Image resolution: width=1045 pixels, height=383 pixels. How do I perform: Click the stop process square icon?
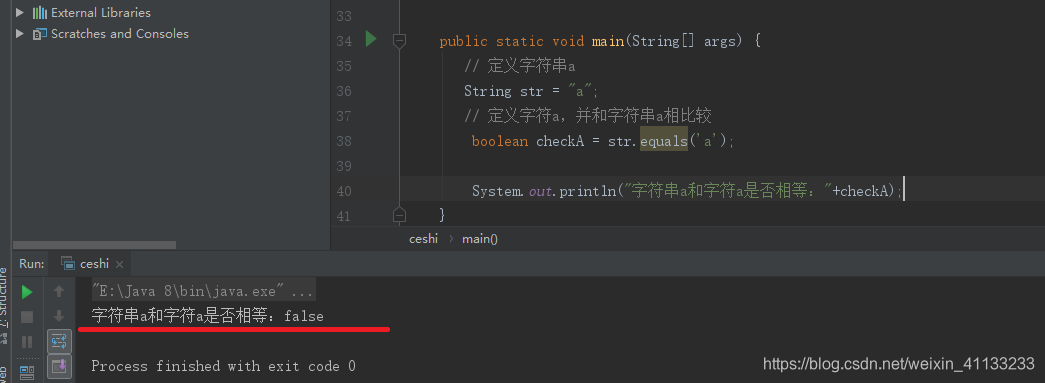(27, 316)
